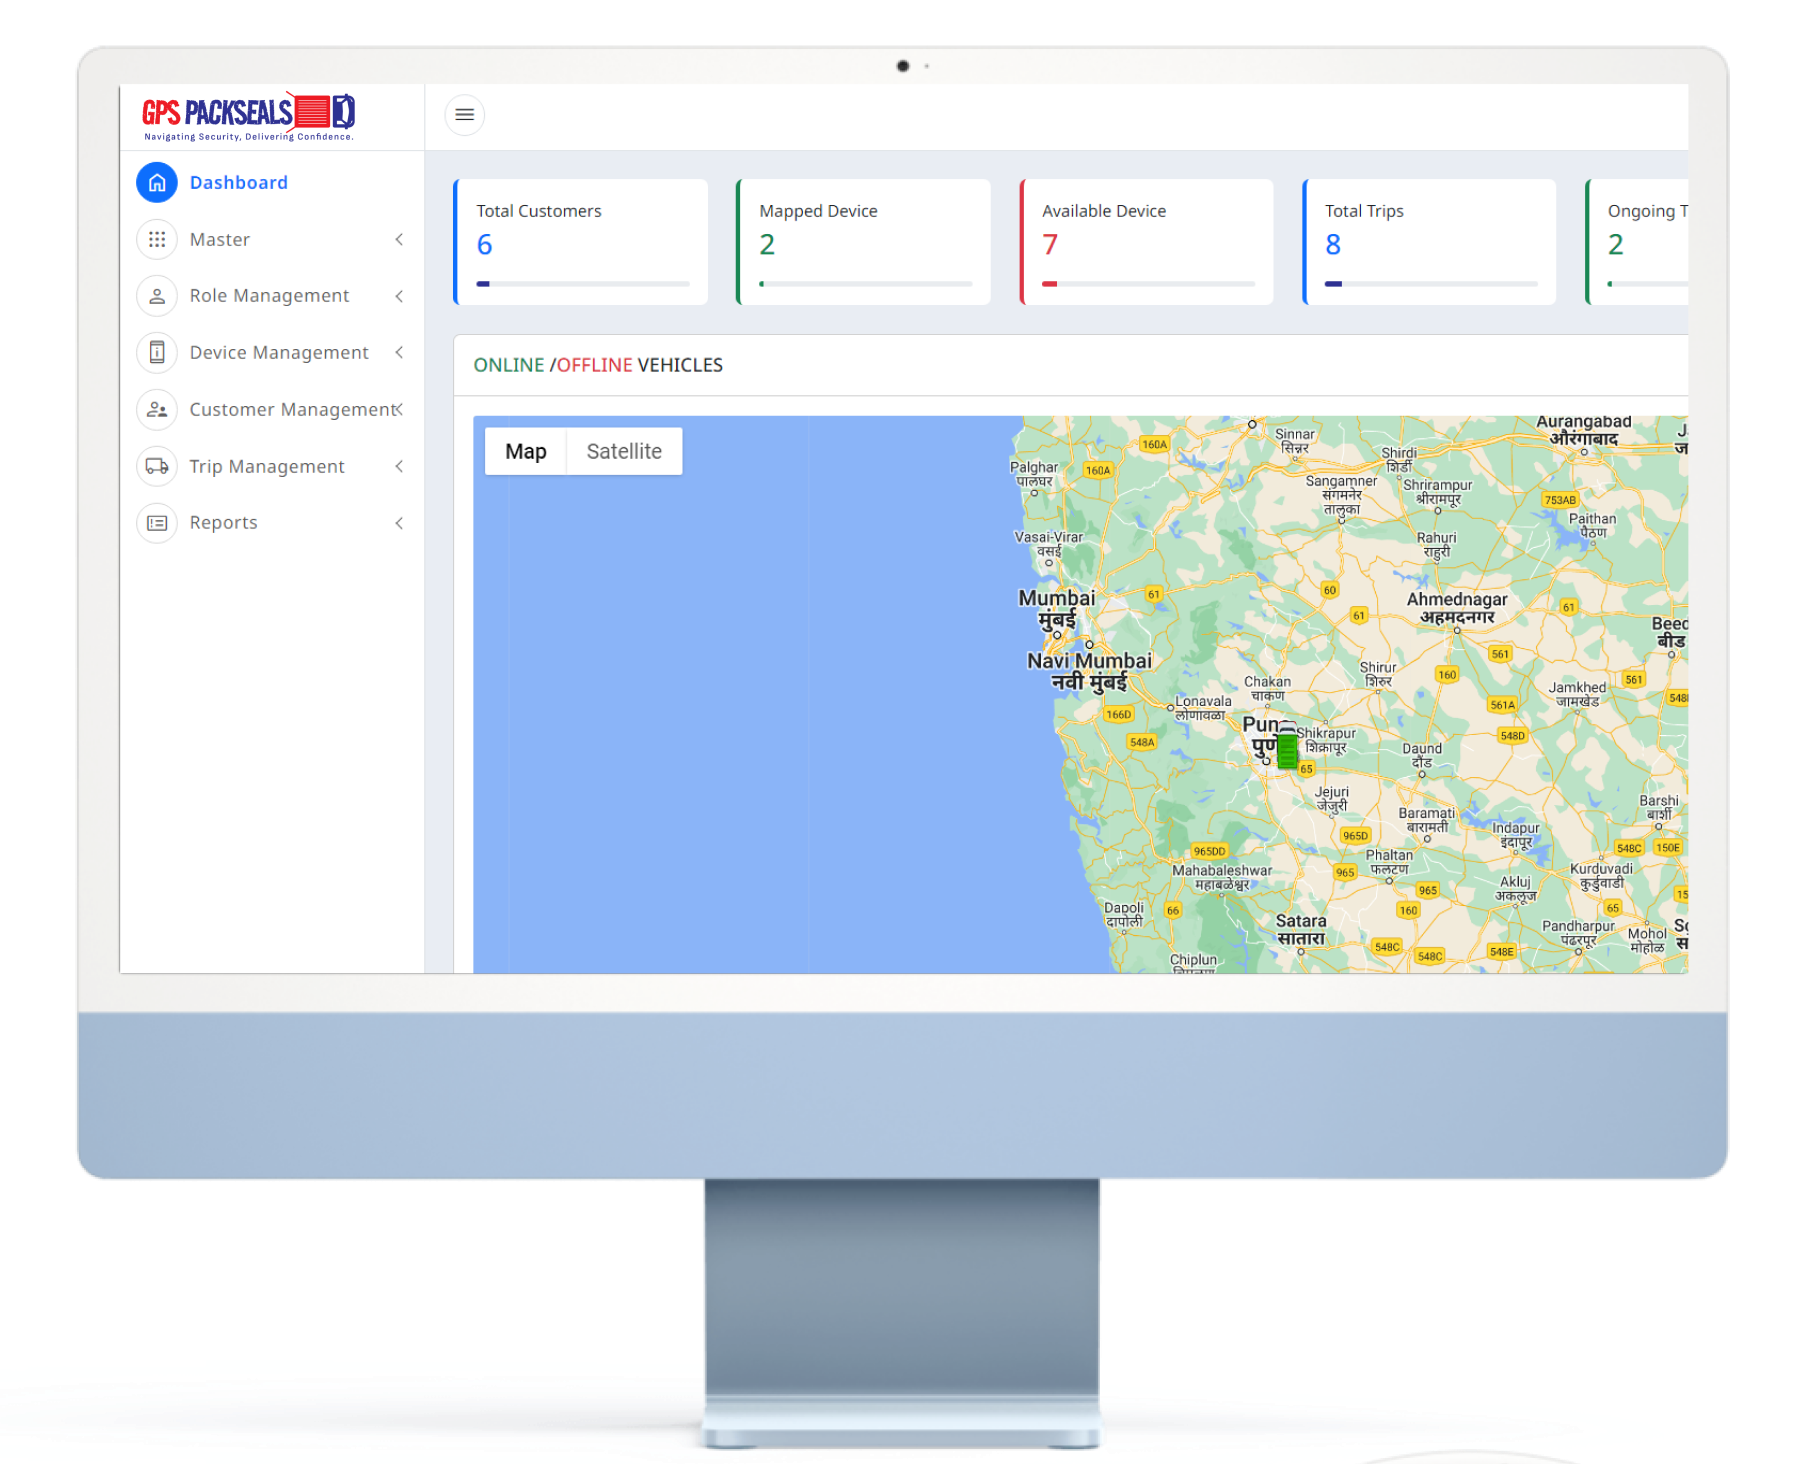Open Customer Management menu item
1808x1464 pixels.
click(x=272, y=409)
